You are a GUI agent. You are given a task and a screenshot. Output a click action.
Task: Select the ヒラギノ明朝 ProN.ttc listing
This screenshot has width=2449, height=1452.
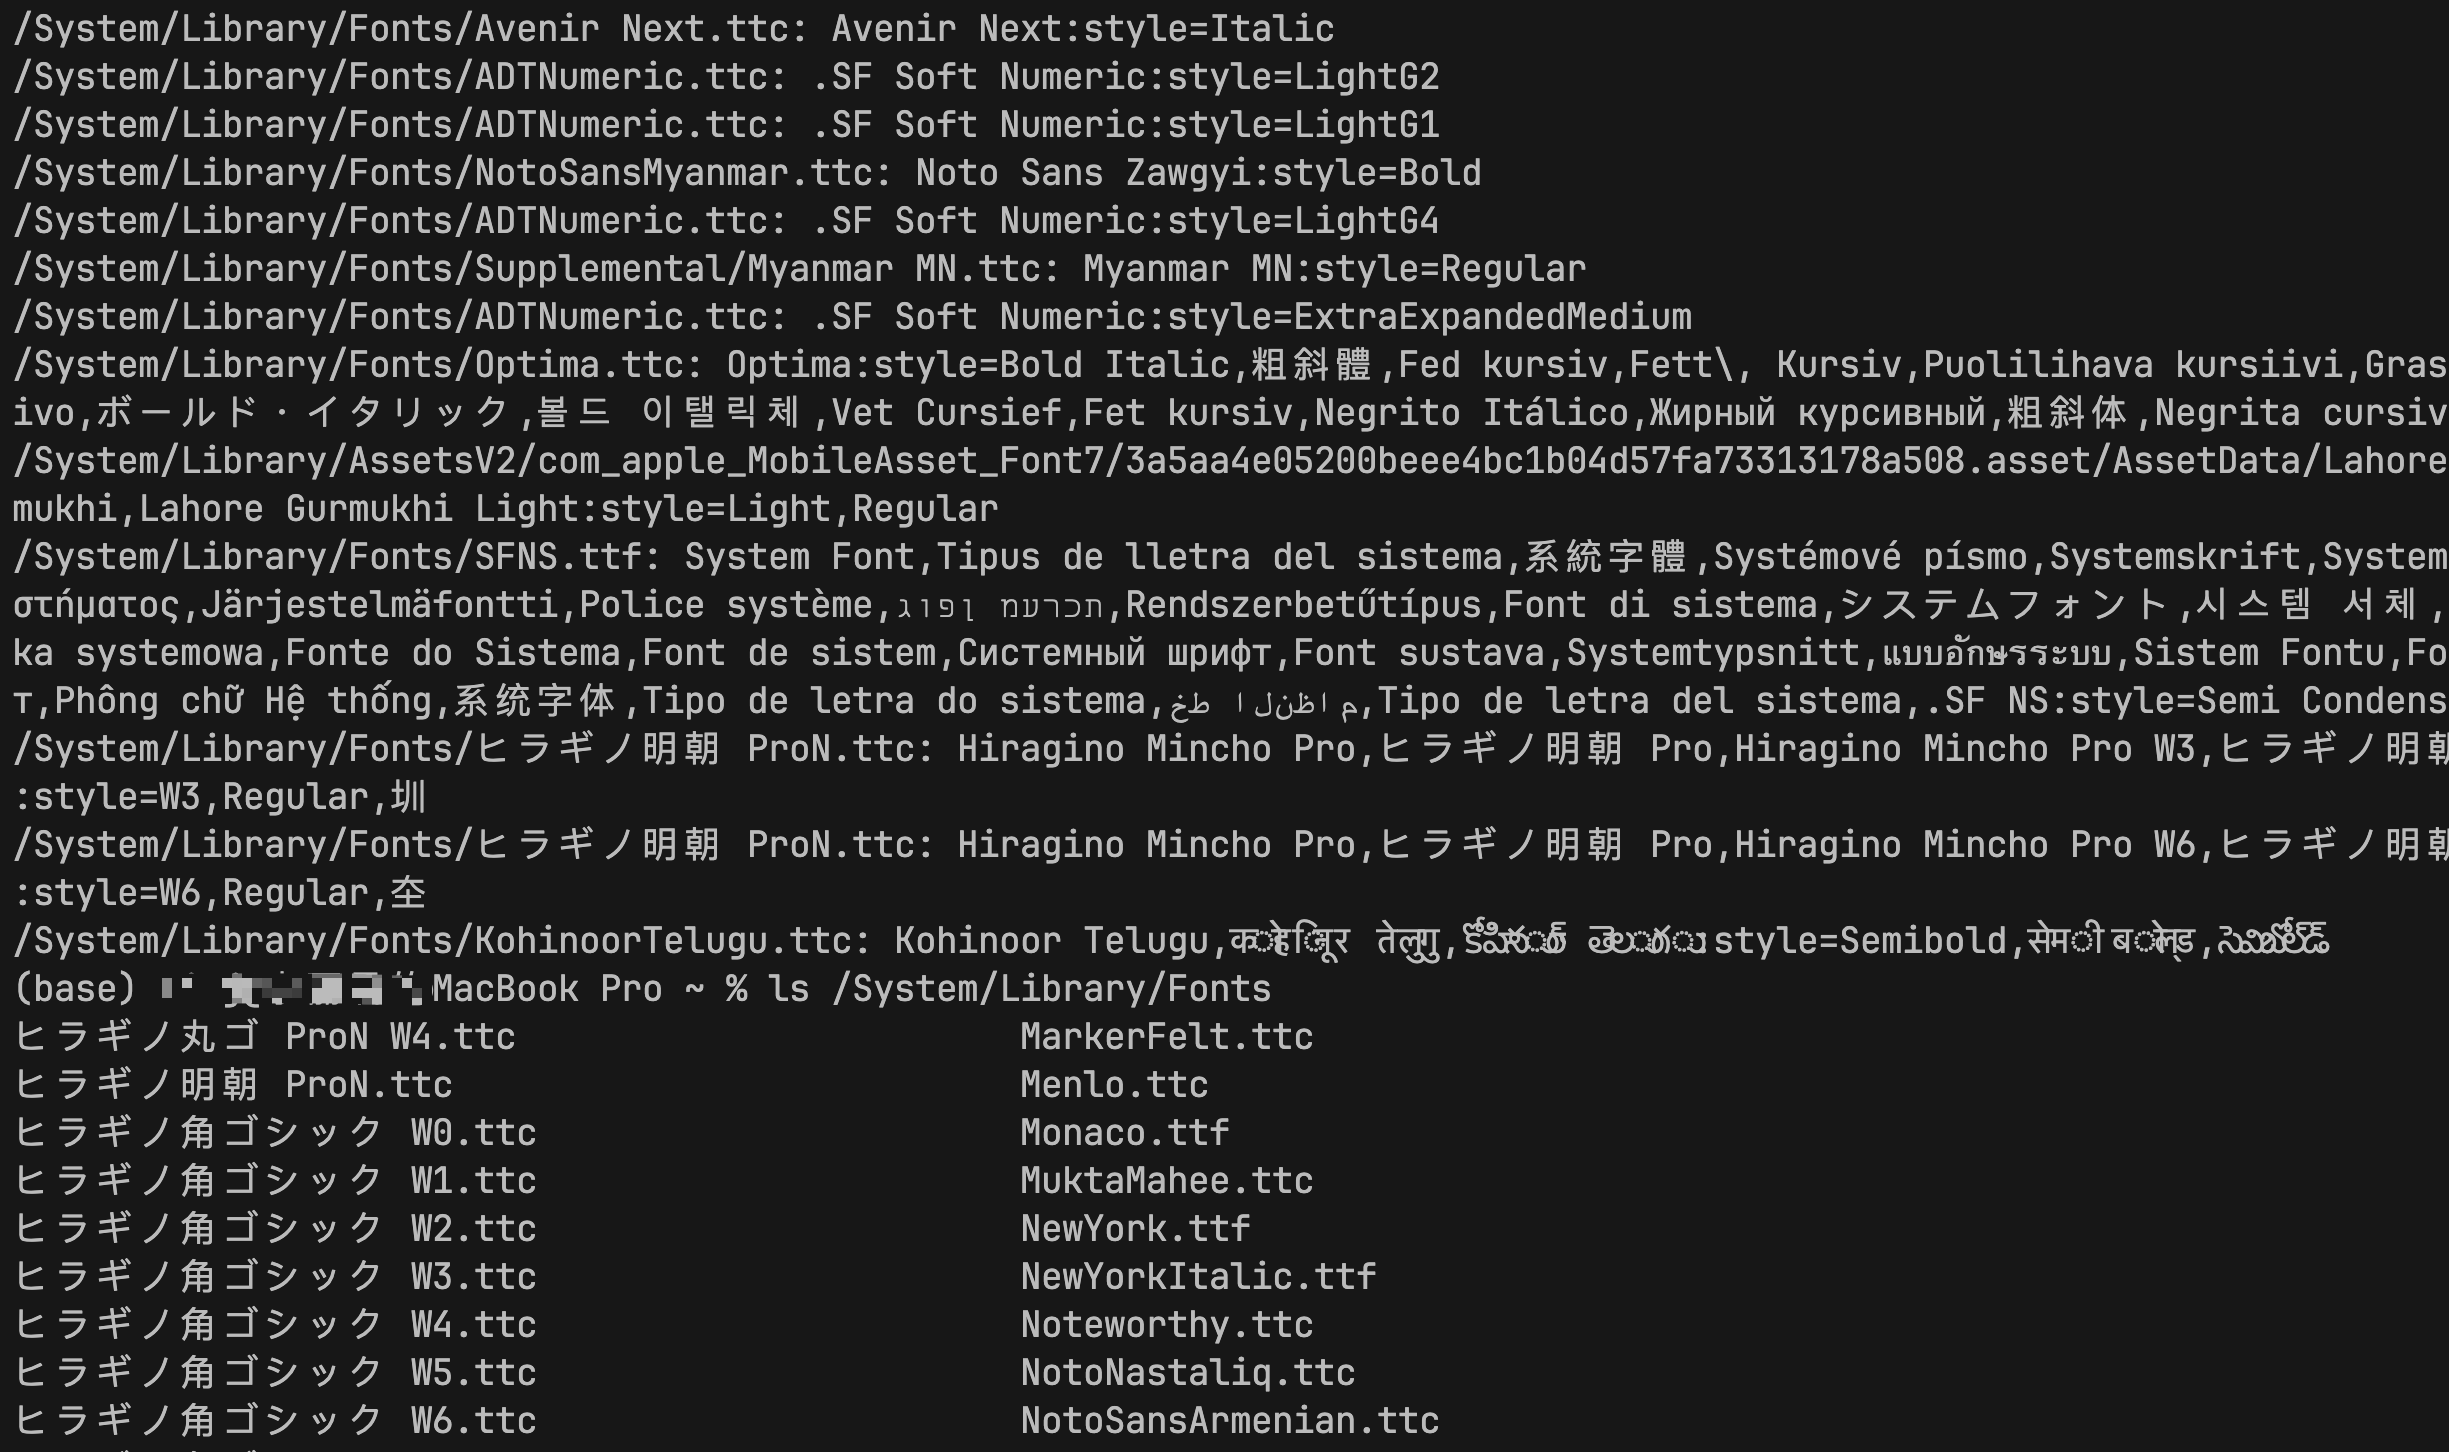[233, 1085]
